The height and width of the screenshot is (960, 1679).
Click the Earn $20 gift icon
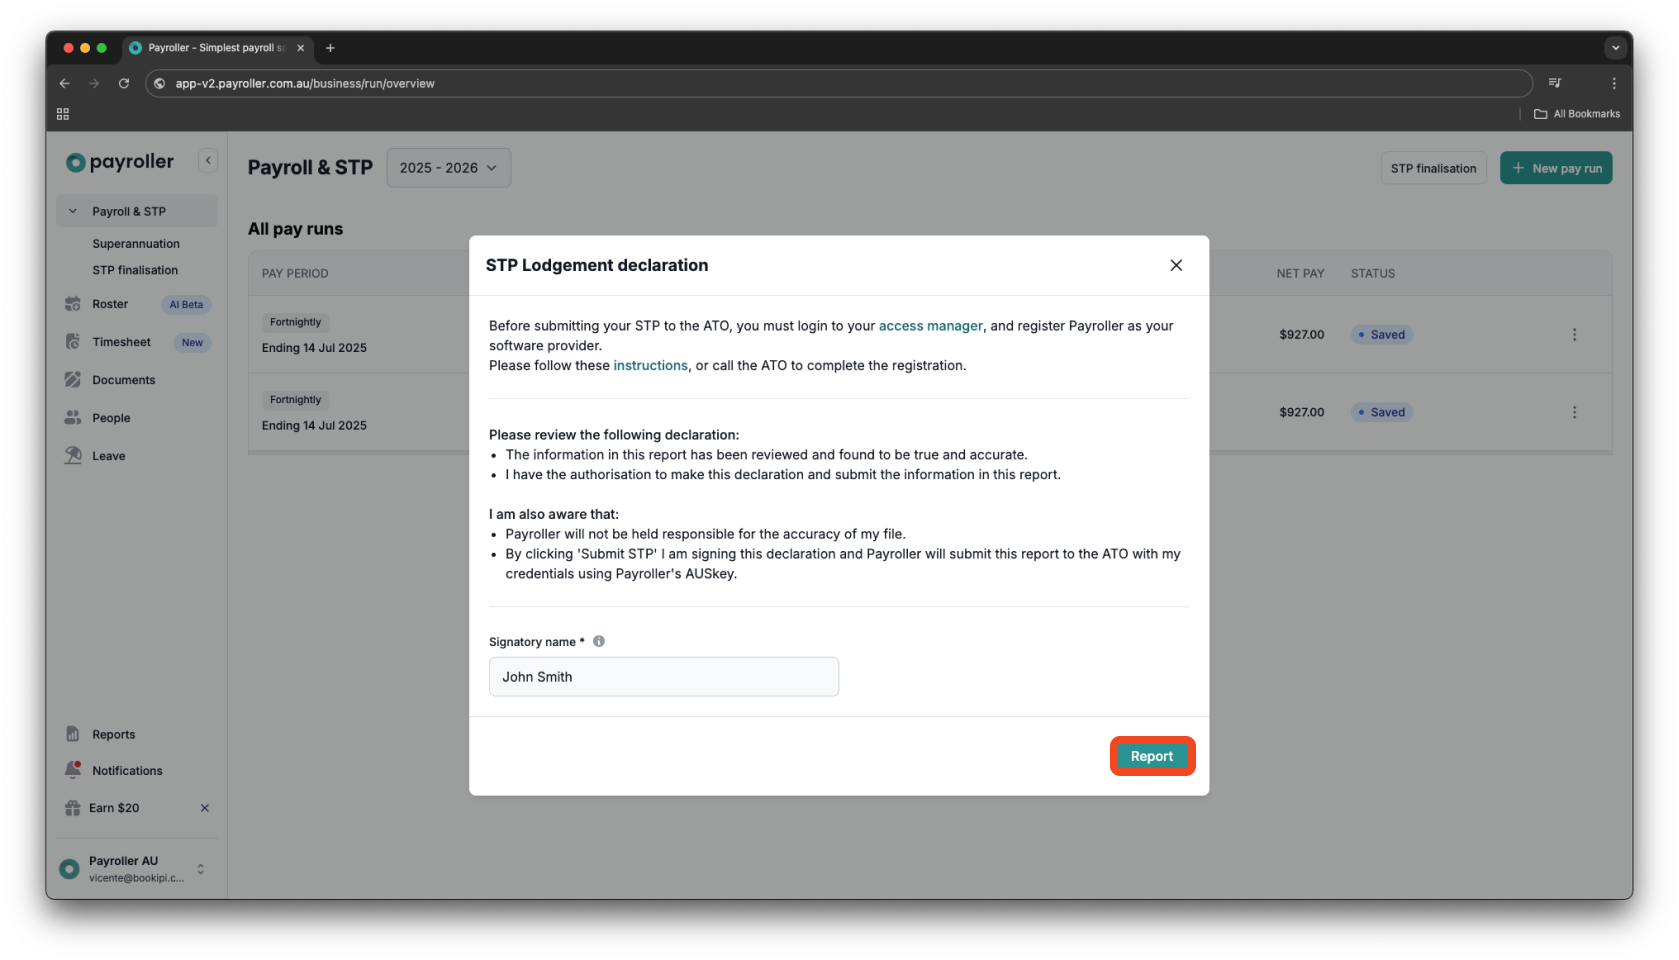pos(74,807)
